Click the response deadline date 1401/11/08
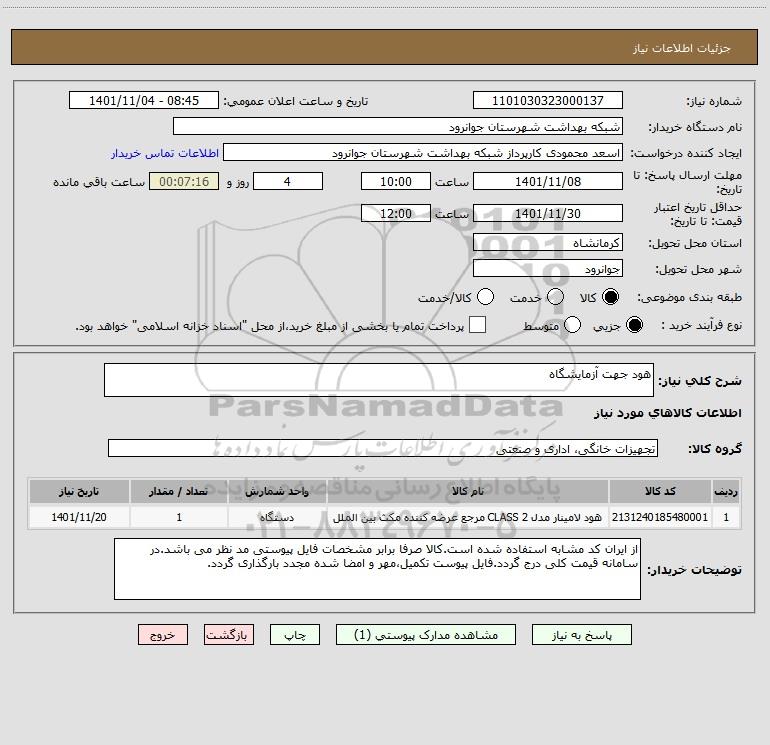Viewport: 770px width, 745px height. (x=548, y=181)
